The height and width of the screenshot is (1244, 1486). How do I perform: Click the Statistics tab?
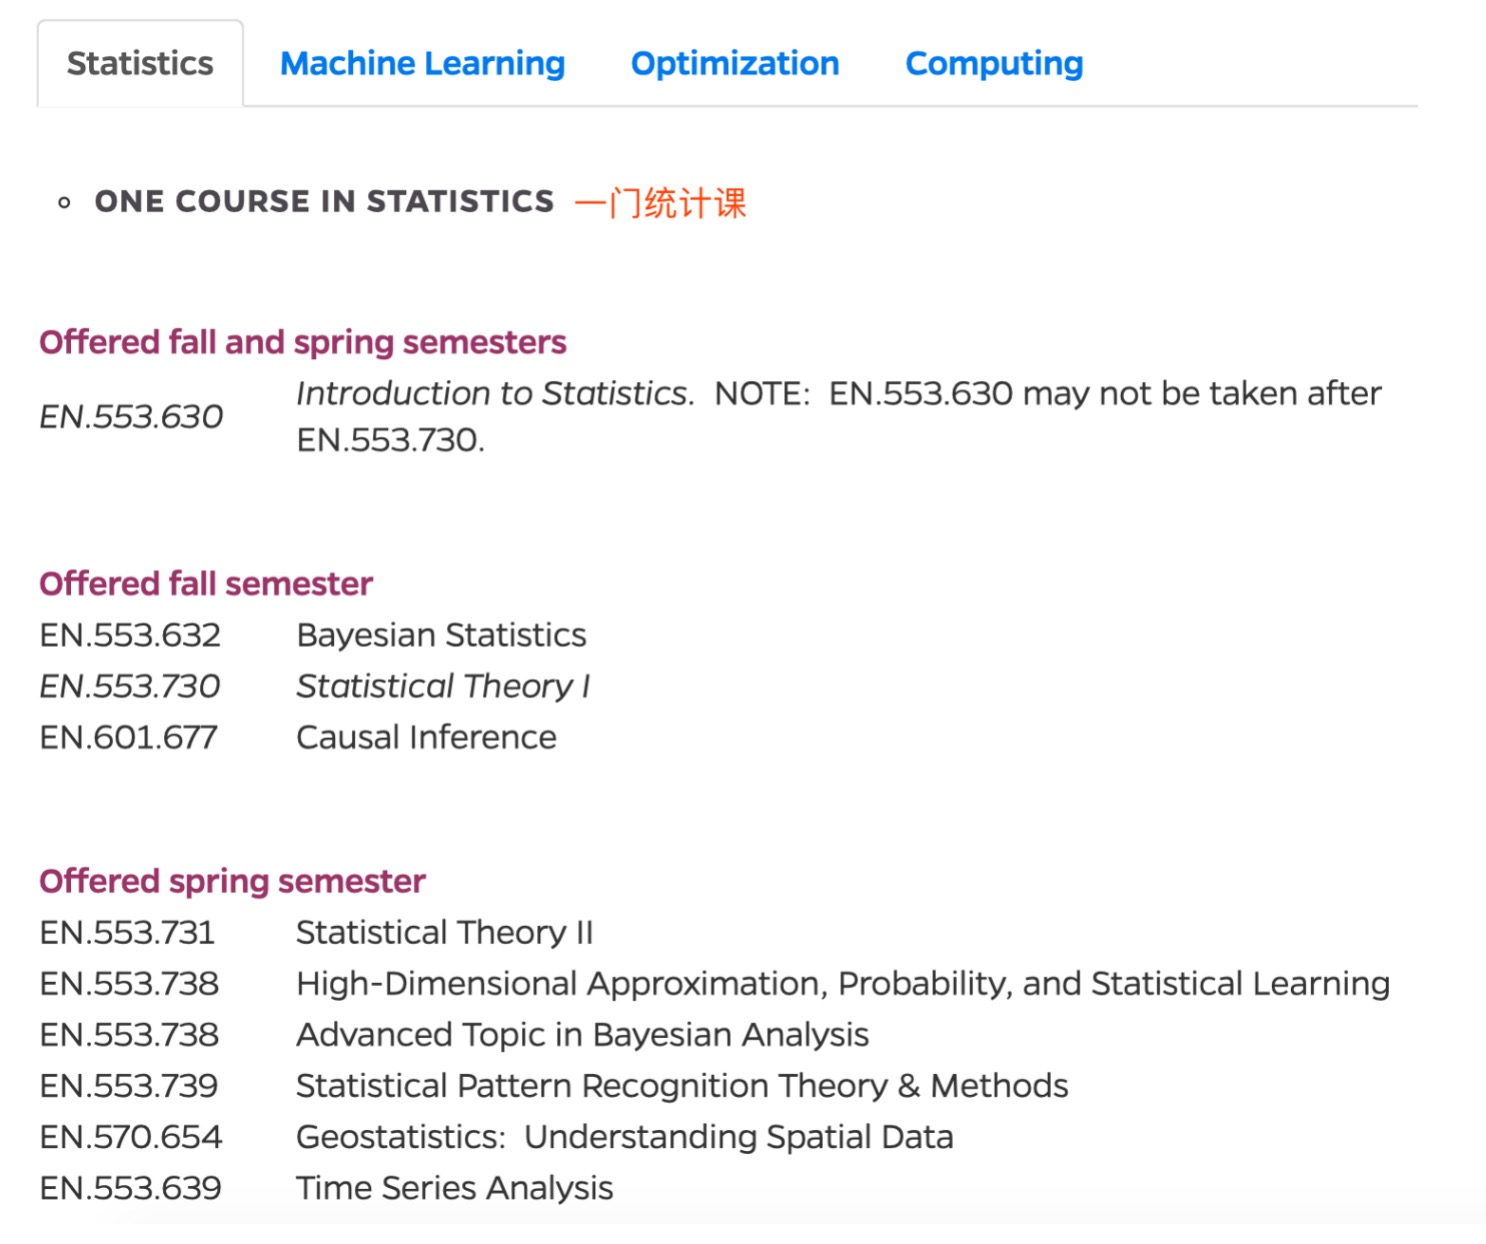[x=140, y=64]
